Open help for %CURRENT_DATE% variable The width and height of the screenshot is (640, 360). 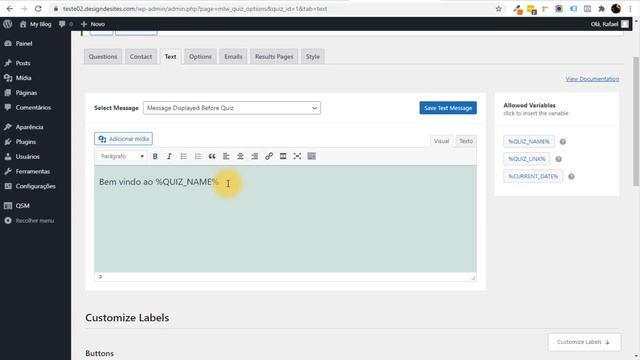click(571, 176)
